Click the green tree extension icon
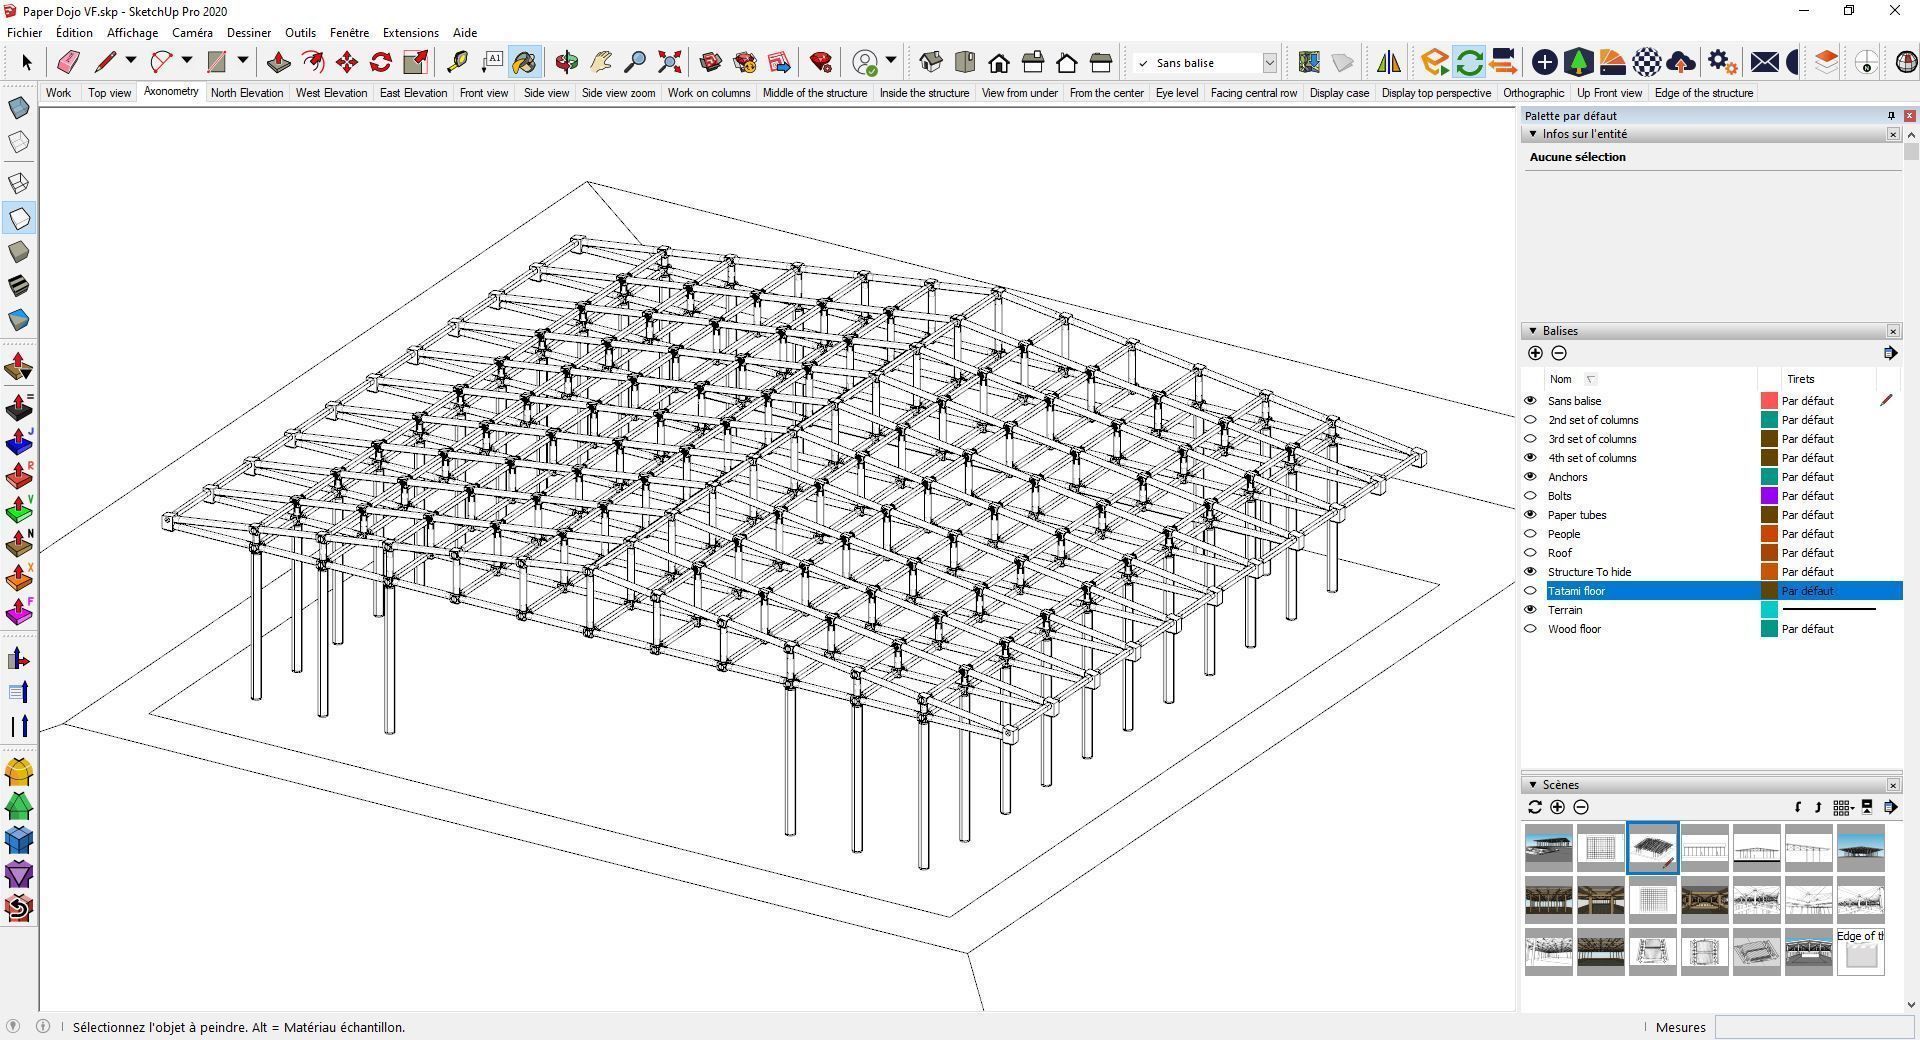Image resolution: width=1920 pixels, height=1040 pixels. click(x=1578, y=62)
